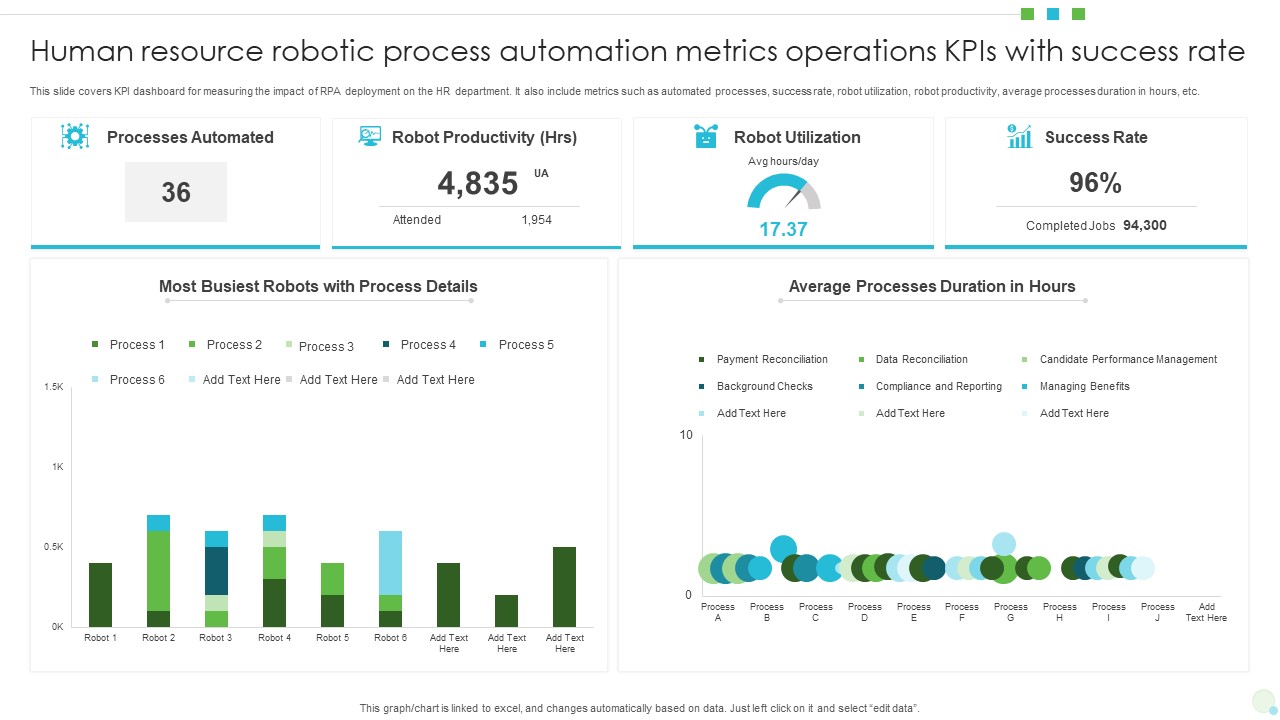Click the Compliance and Reporting legend dot

(862, 387)
